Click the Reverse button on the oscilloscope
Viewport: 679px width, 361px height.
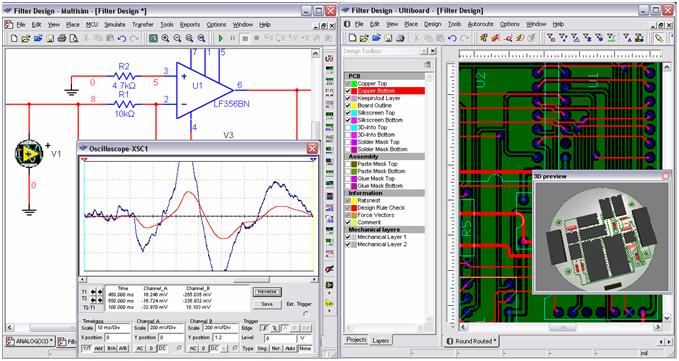(267, 292)
